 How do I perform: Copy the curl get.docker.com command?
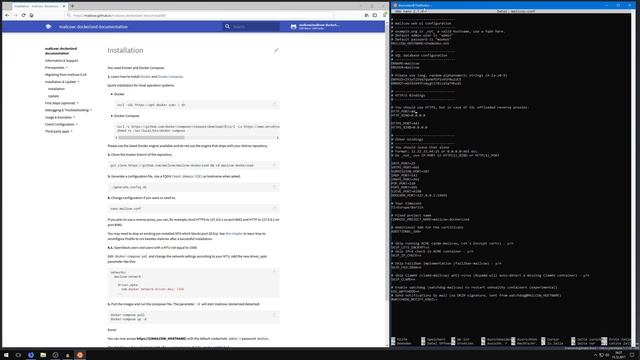[x=275, y=104]
